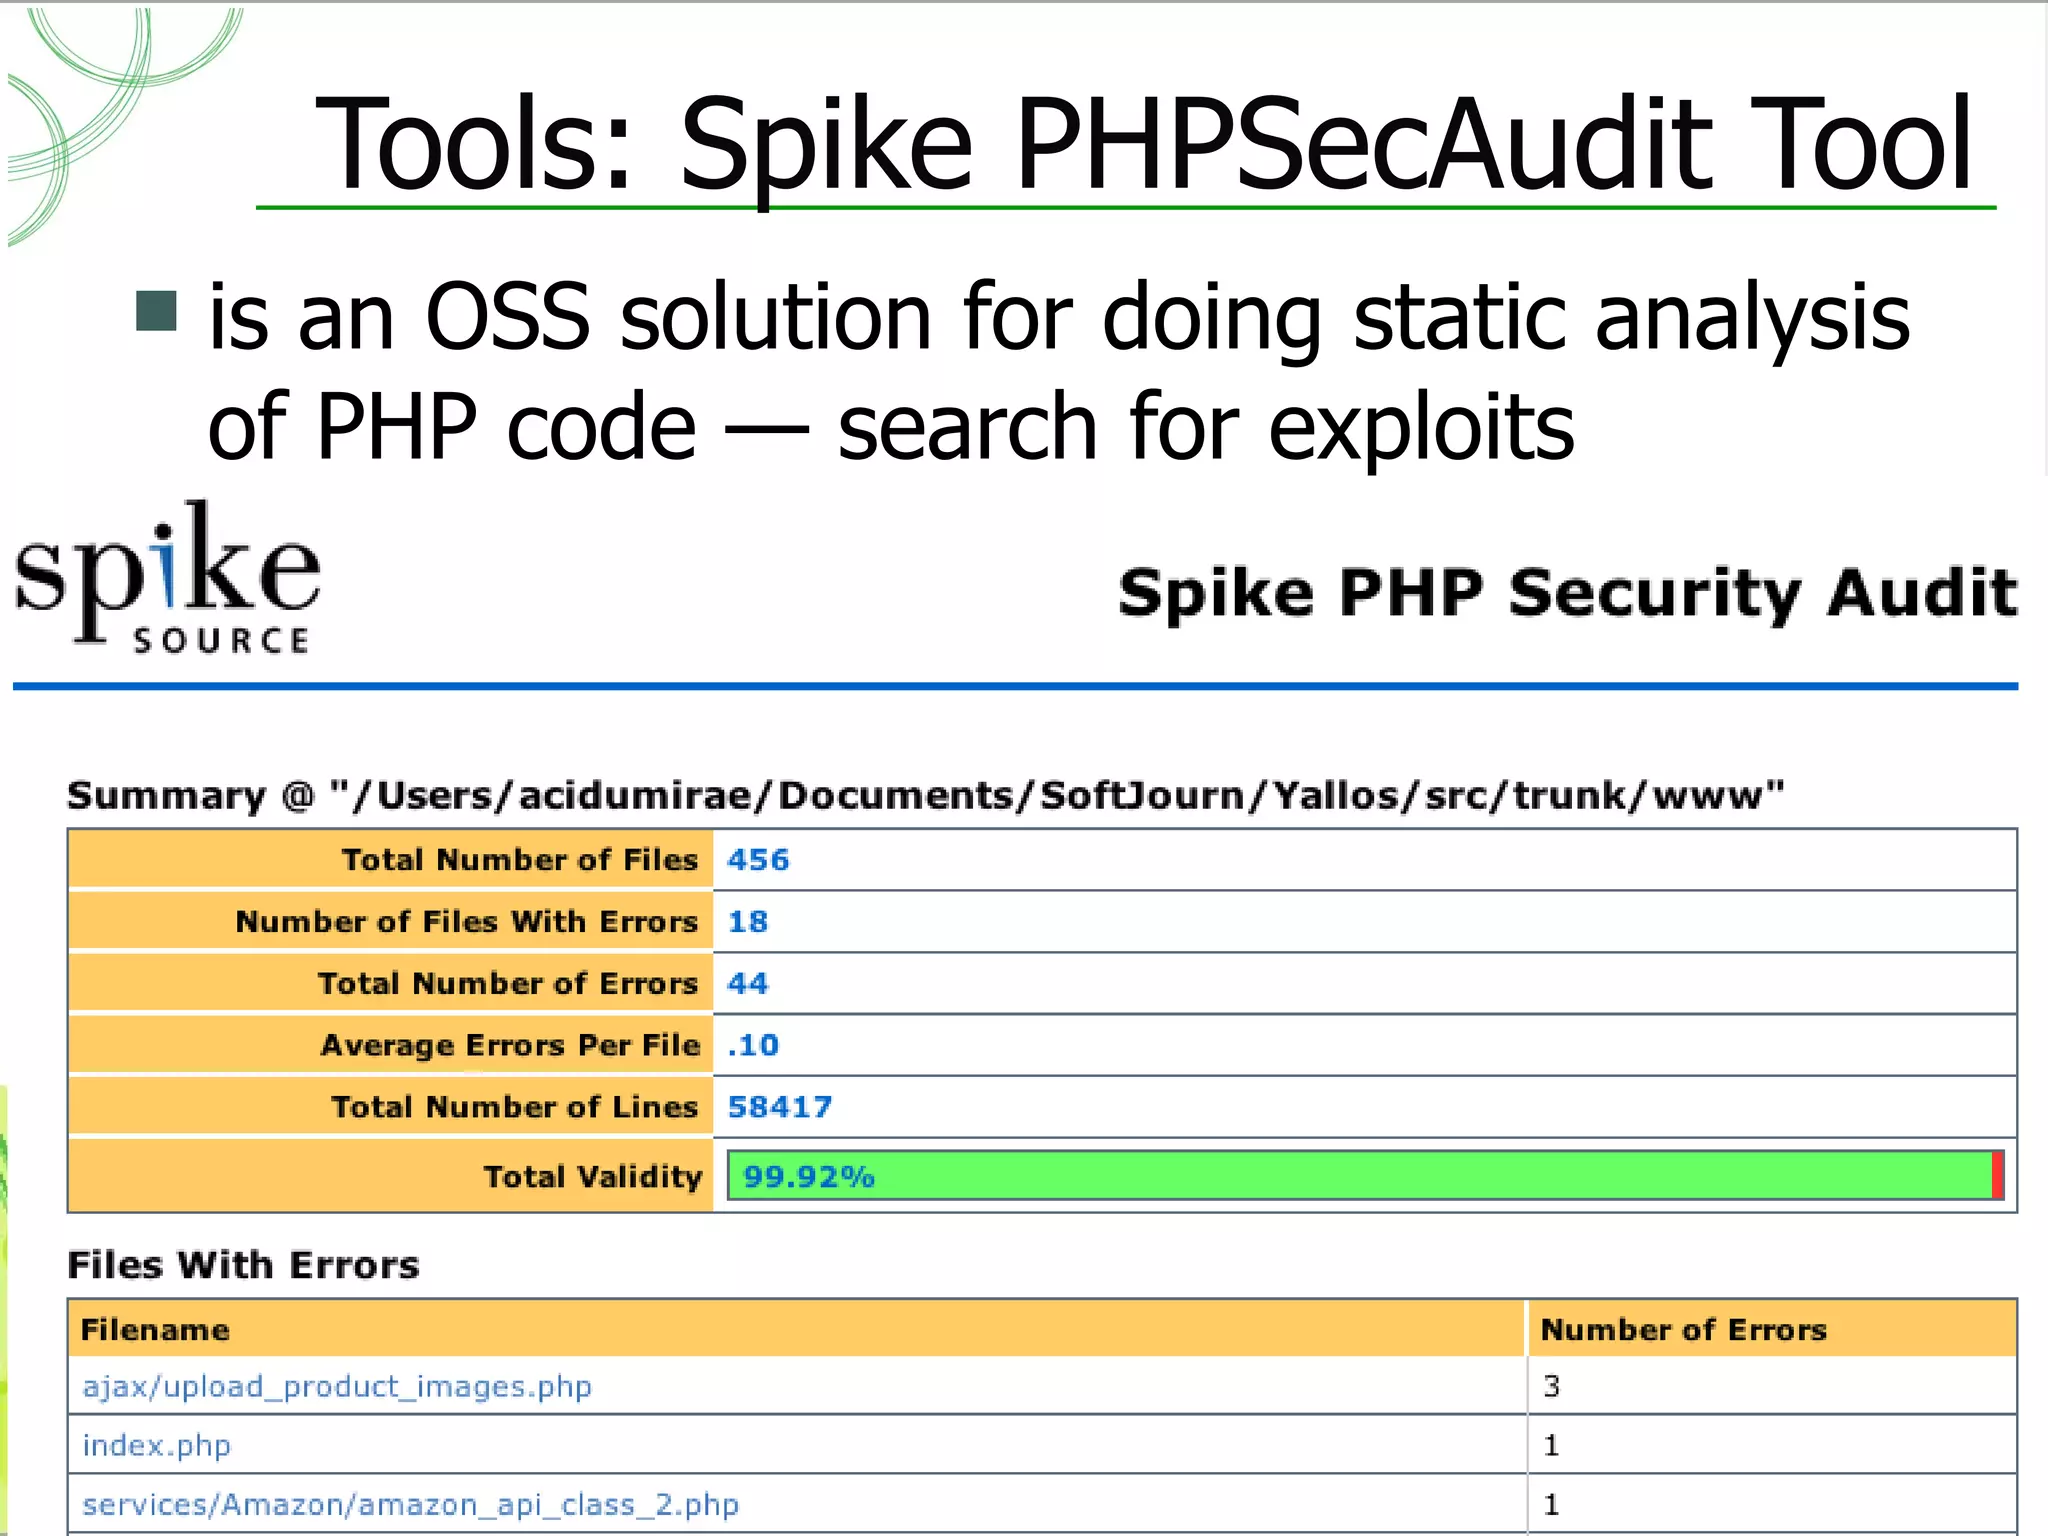This screenshot has width=2048, height=1536.
Task: Click the bullet text about OSS static analysis
Action: point(1059,371)
